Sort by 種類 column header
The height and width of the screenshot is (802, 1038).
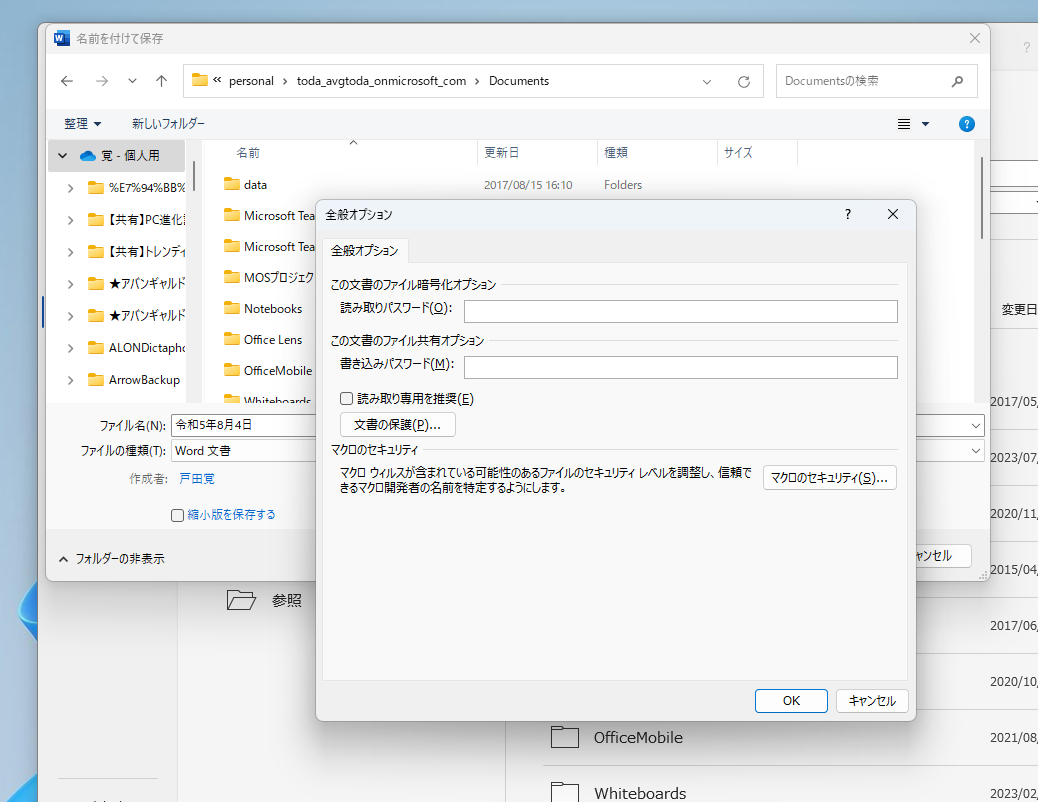pyautogui.click(x=616, y=153)
